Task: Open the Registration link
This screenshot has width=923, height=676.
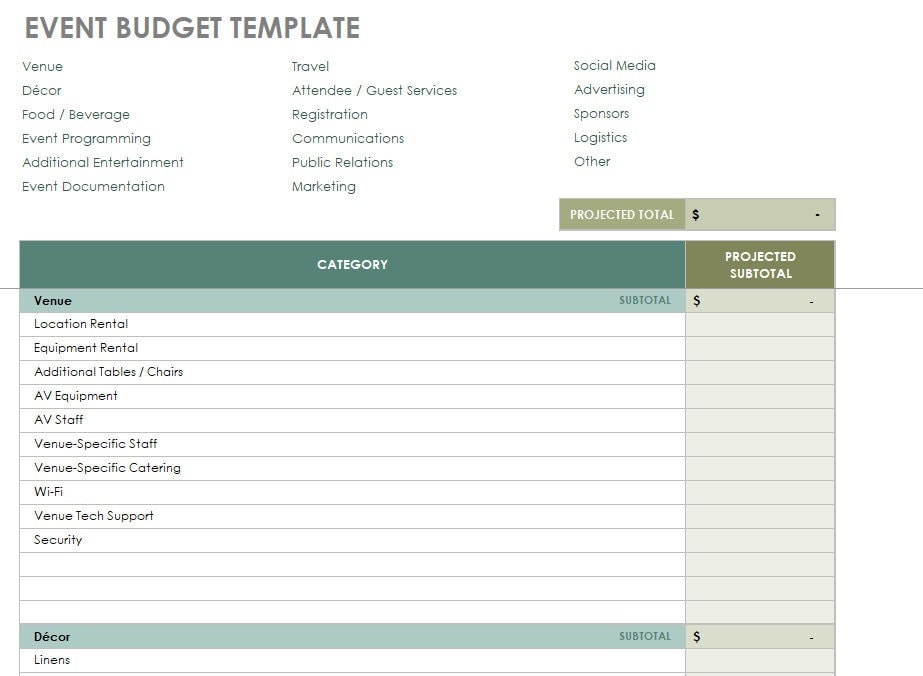Action: tap(329, 114)
